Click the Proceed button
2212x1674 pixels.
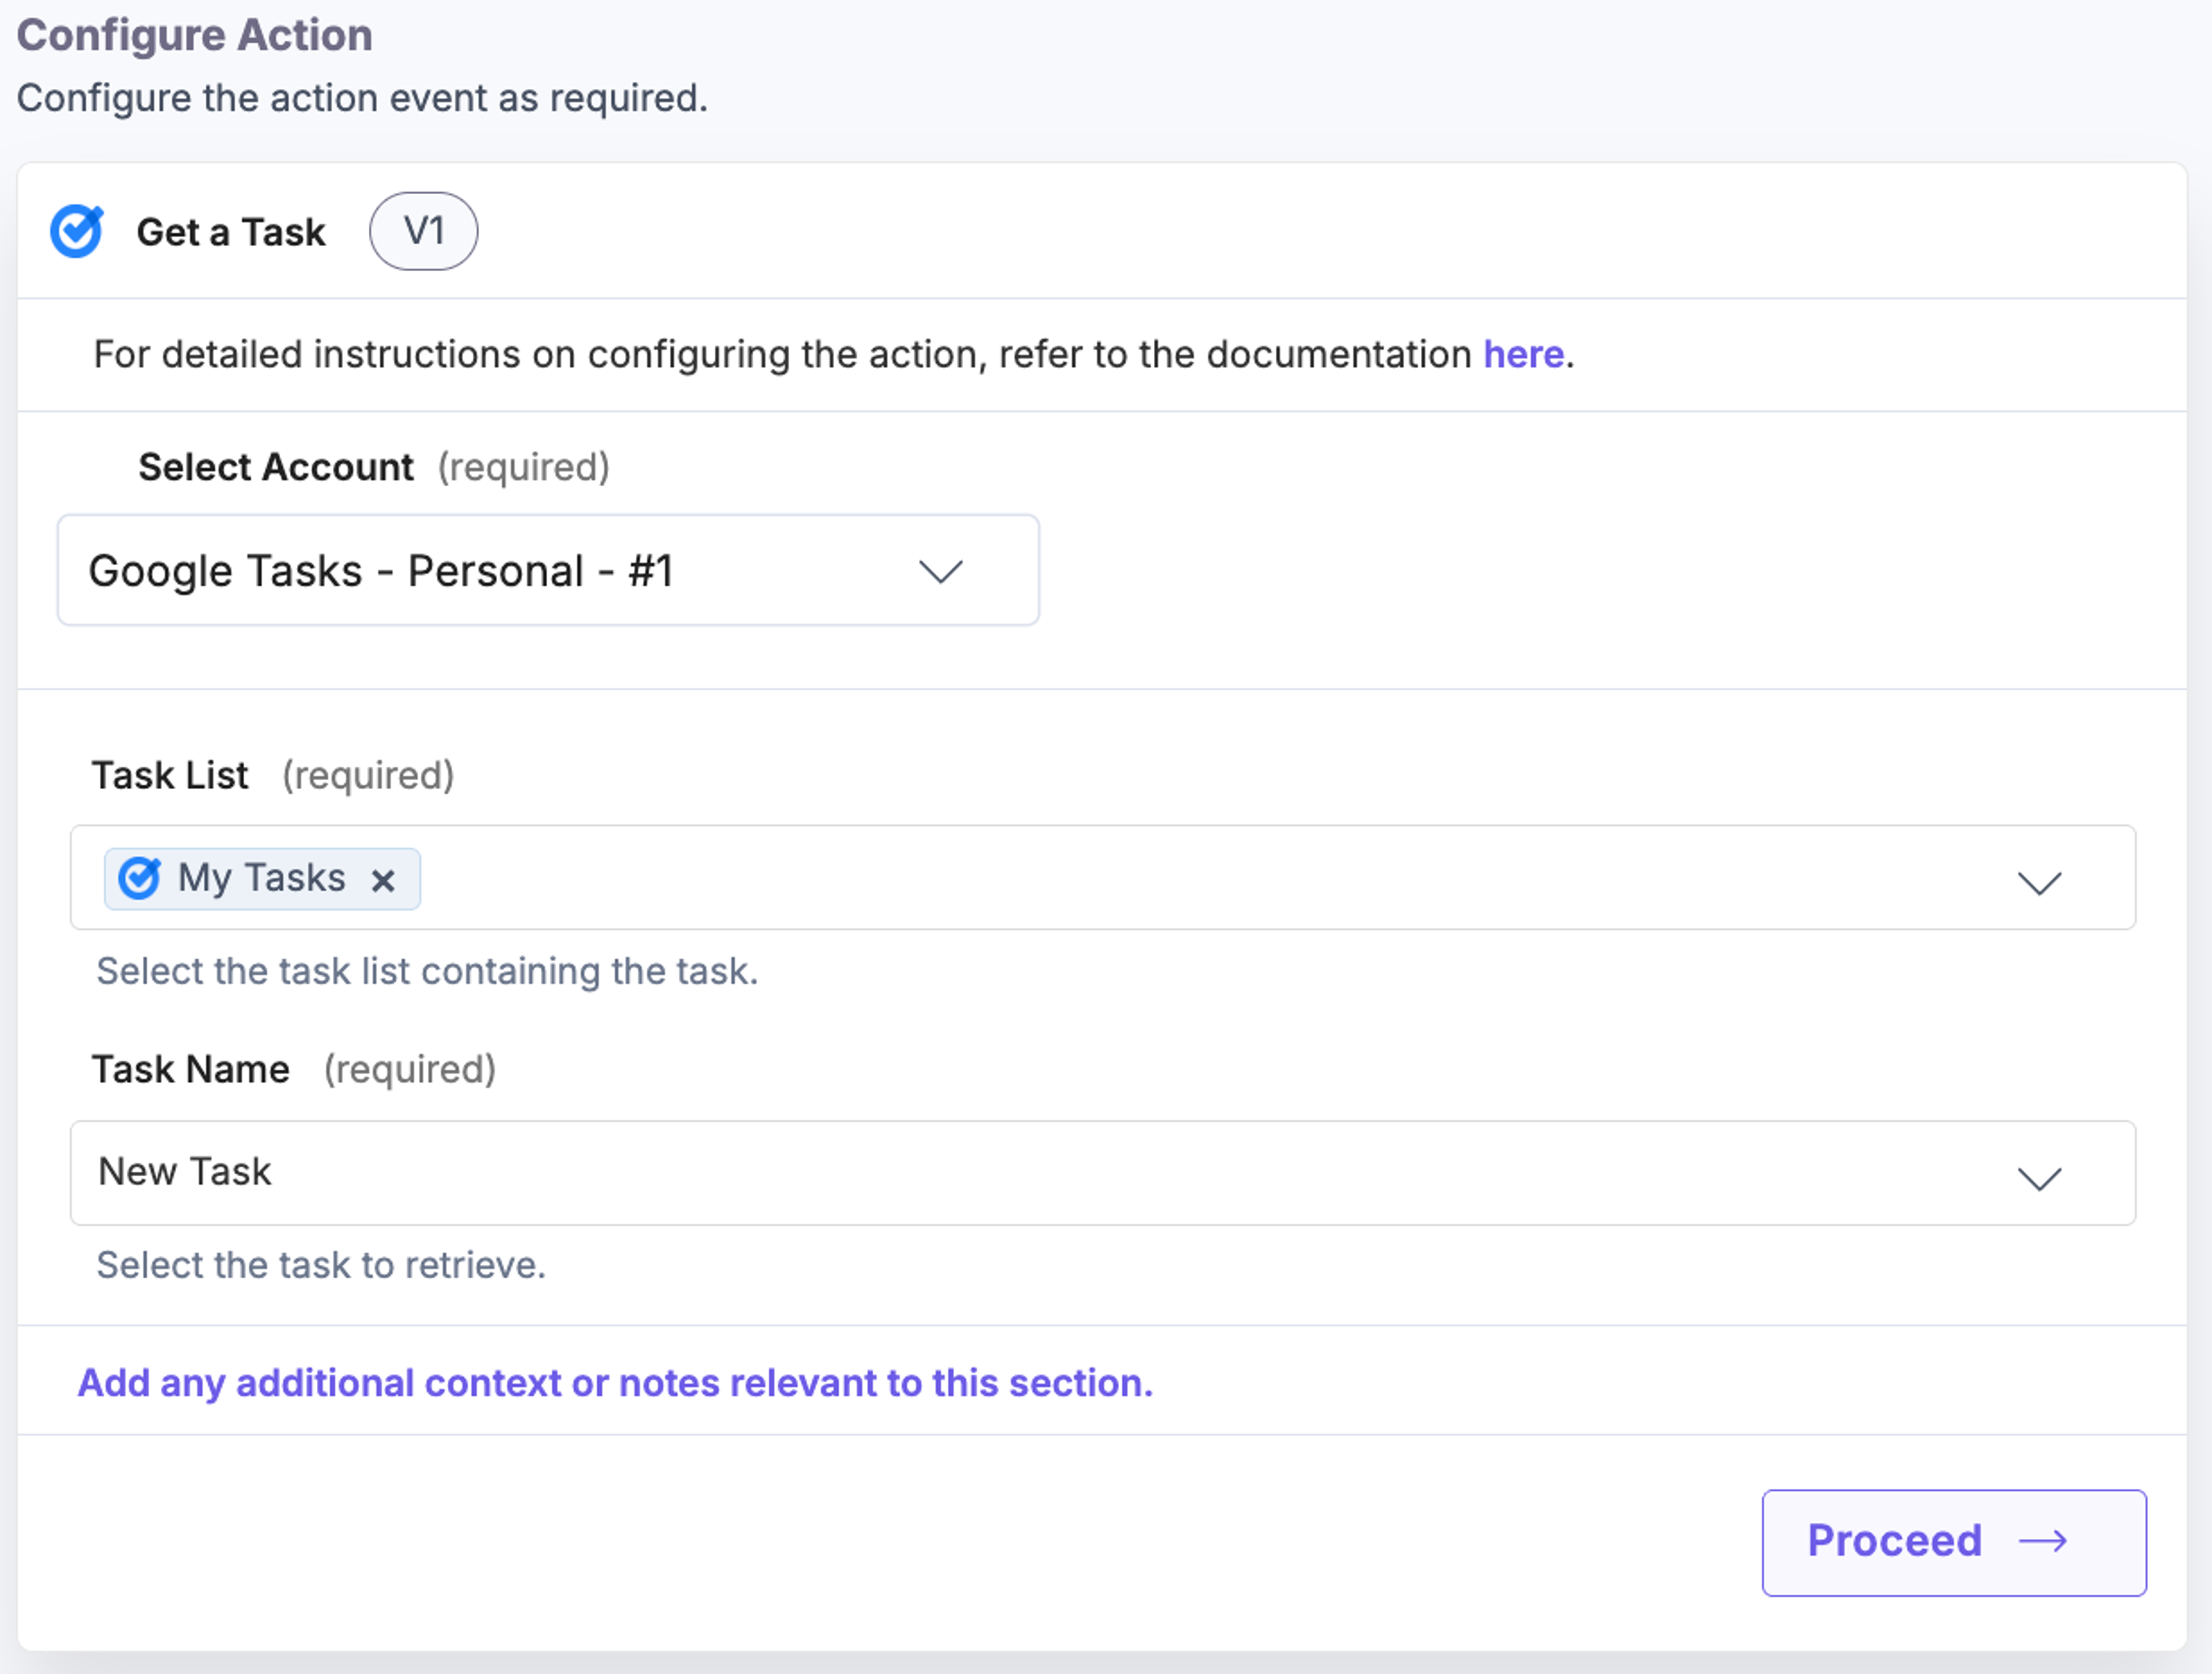coord(1954,1542)
